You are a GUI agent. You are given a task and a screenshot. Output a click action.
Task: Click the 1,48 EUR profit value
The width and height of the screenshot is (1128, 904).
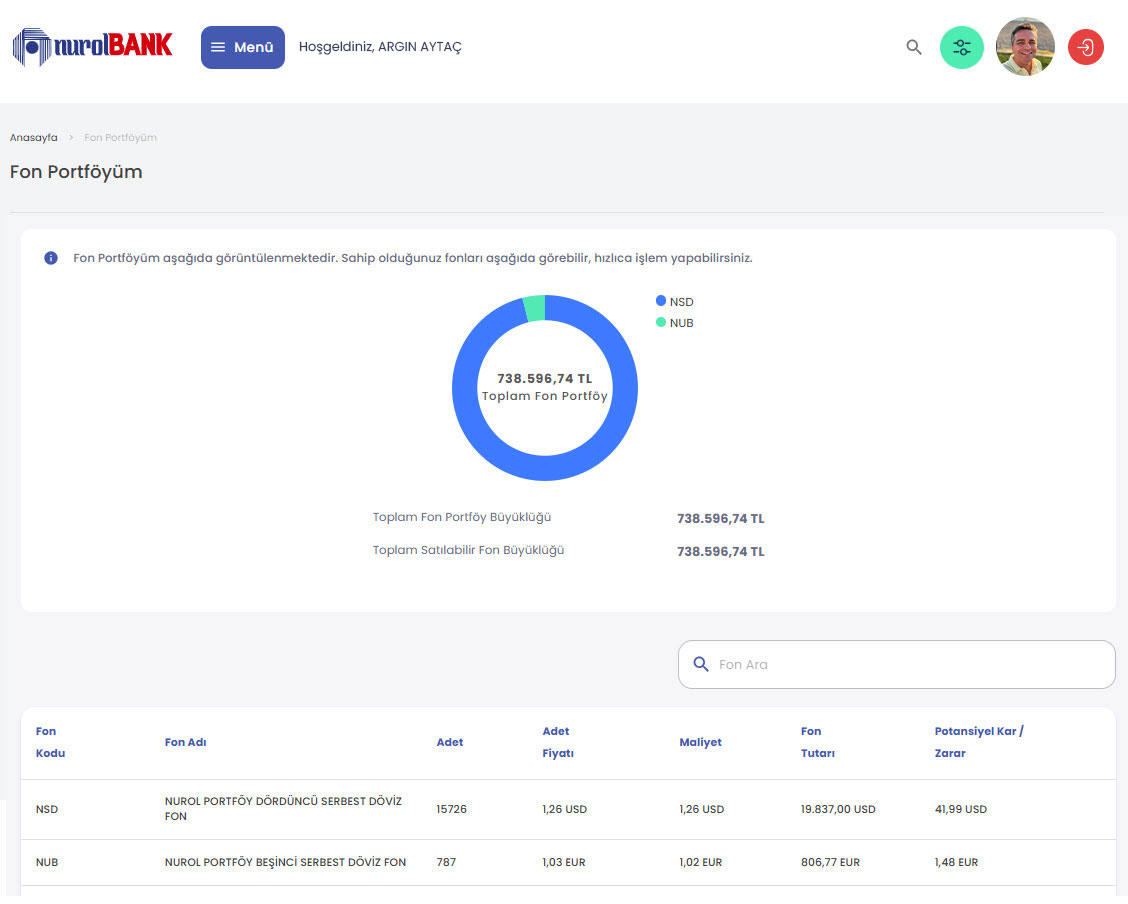pyautogui.click(x=956, y=862)
